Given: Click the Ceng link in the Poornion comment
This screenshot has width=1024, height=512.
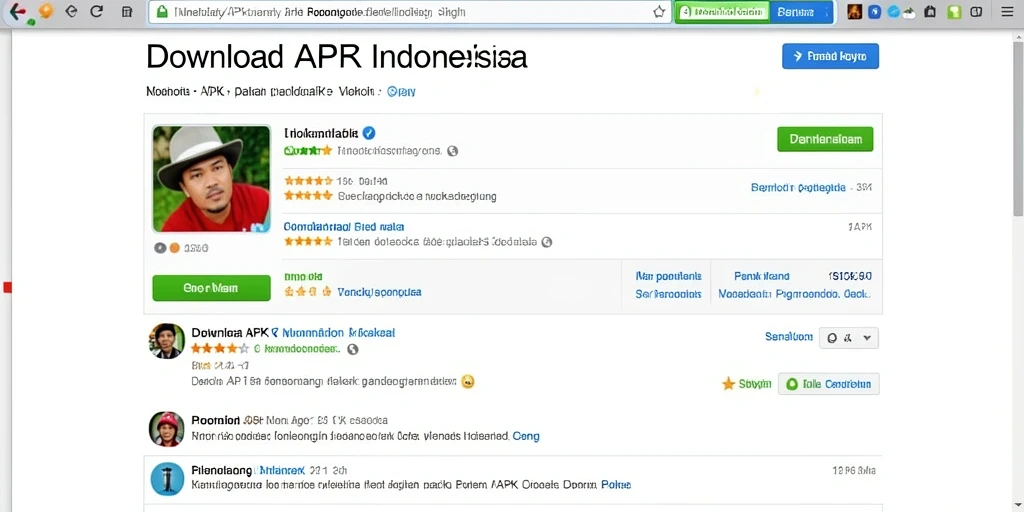Looking at the screenshot, I should click(x=526, y=436).
